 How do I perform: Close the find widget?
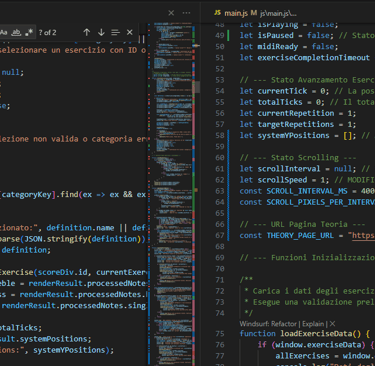(x=130, y=32)
